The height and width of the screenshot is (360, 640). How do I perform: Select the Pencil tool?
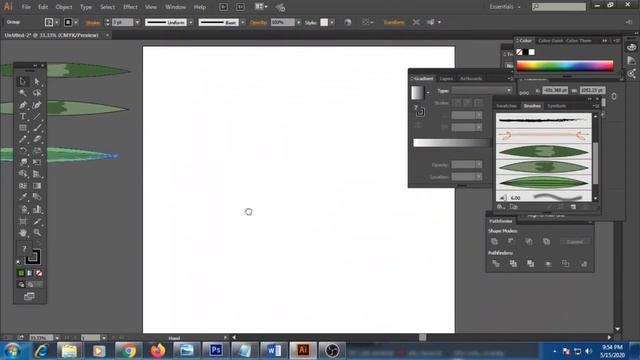pyautogui.click(x=22, y=139)
